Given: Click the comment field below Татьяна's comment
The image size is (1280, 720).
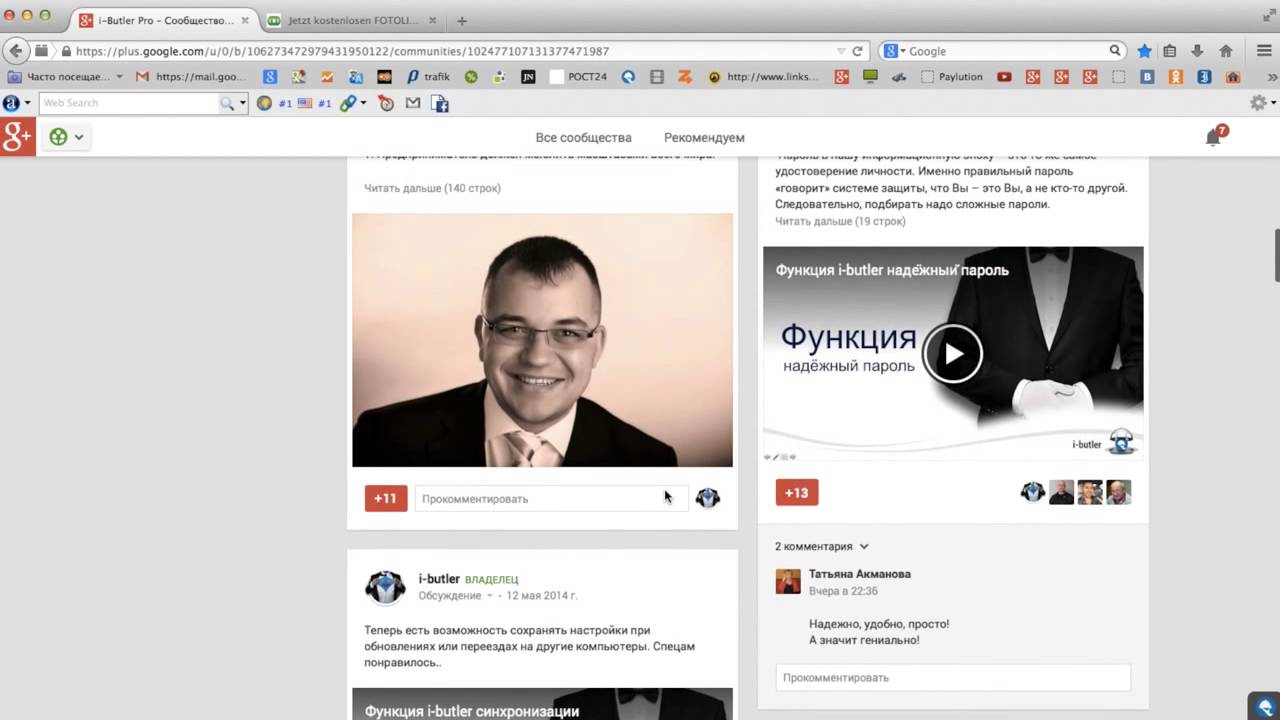Looking at the screenshot, I should point(953,677).
